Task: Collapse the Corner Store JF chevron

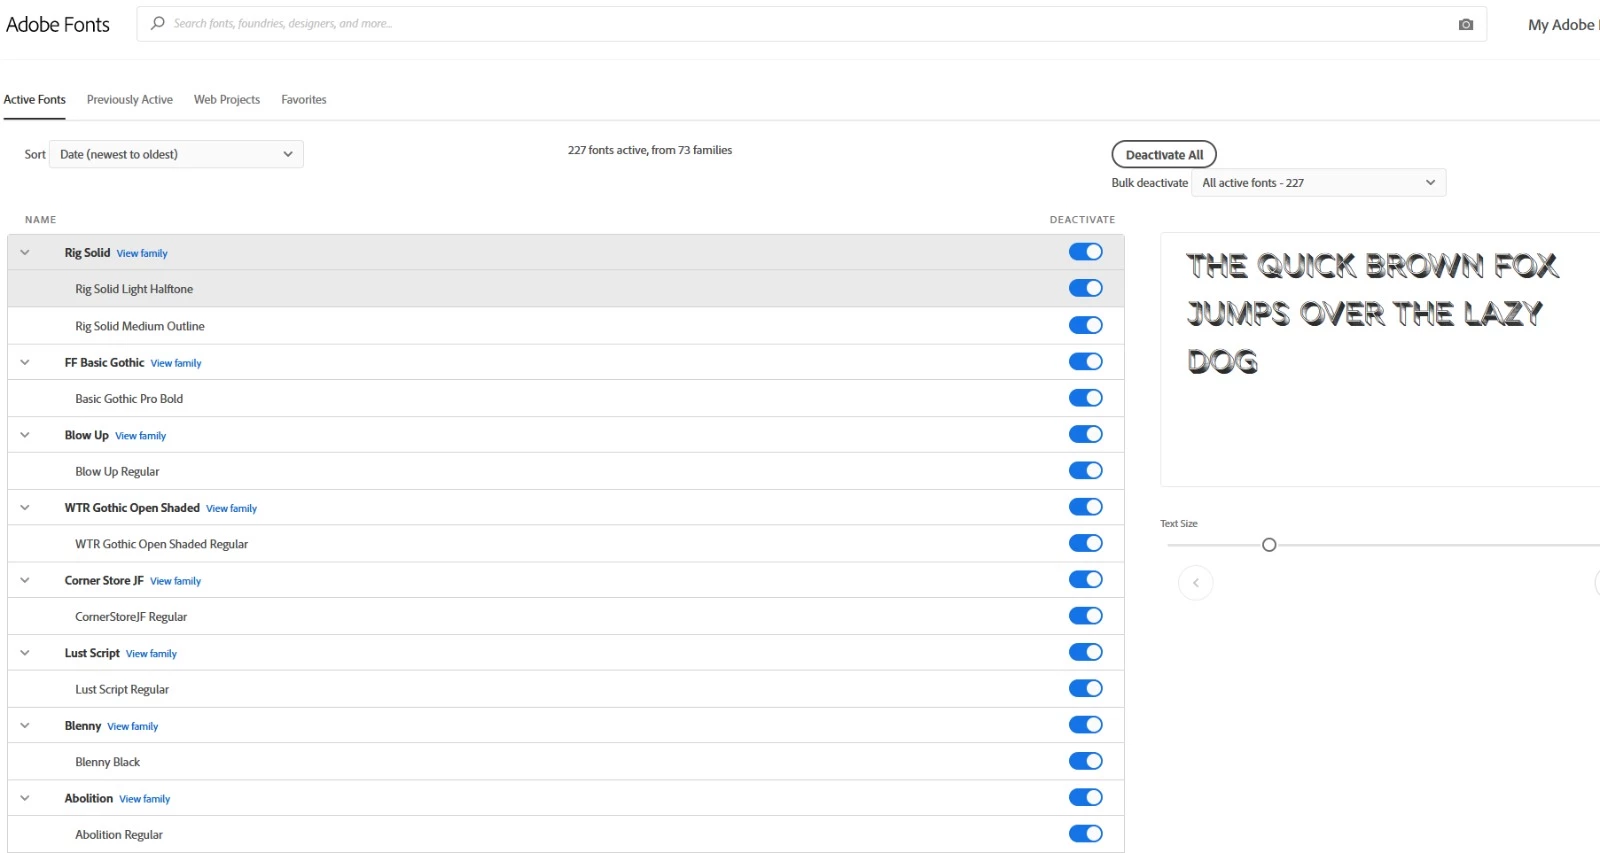Action: pyautogui.click(x=25, y=580)
